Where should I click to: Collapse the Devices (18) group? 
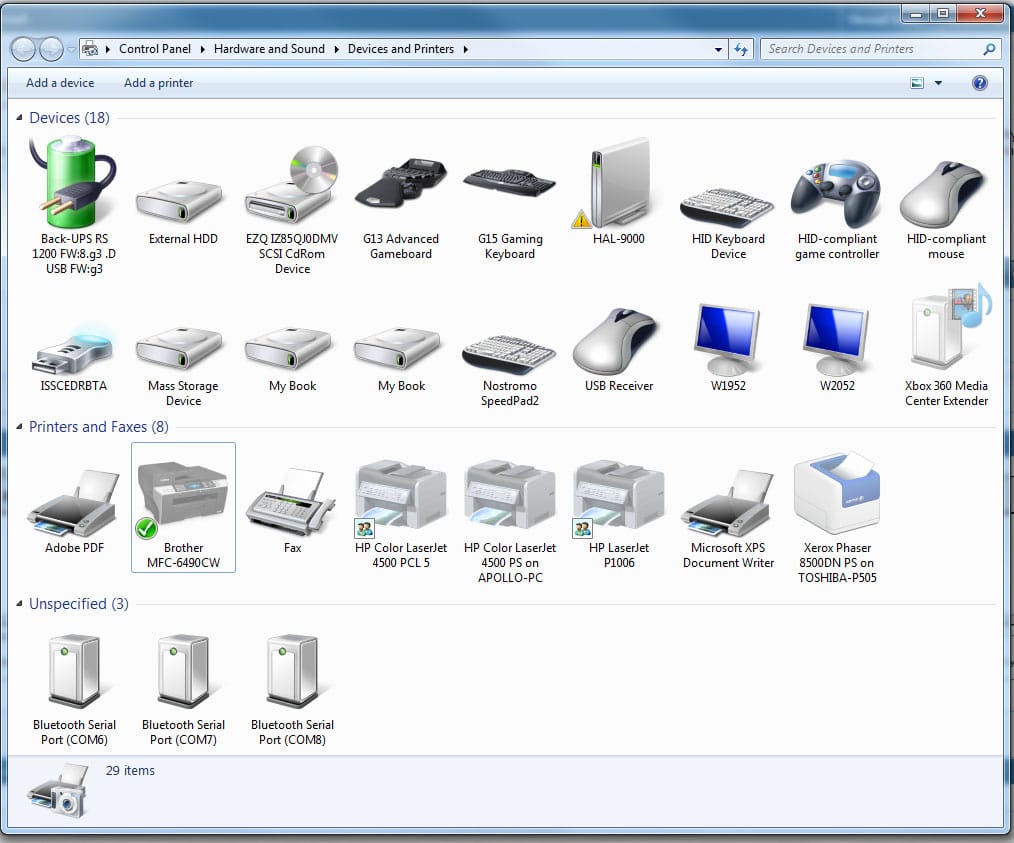[19, 118]
